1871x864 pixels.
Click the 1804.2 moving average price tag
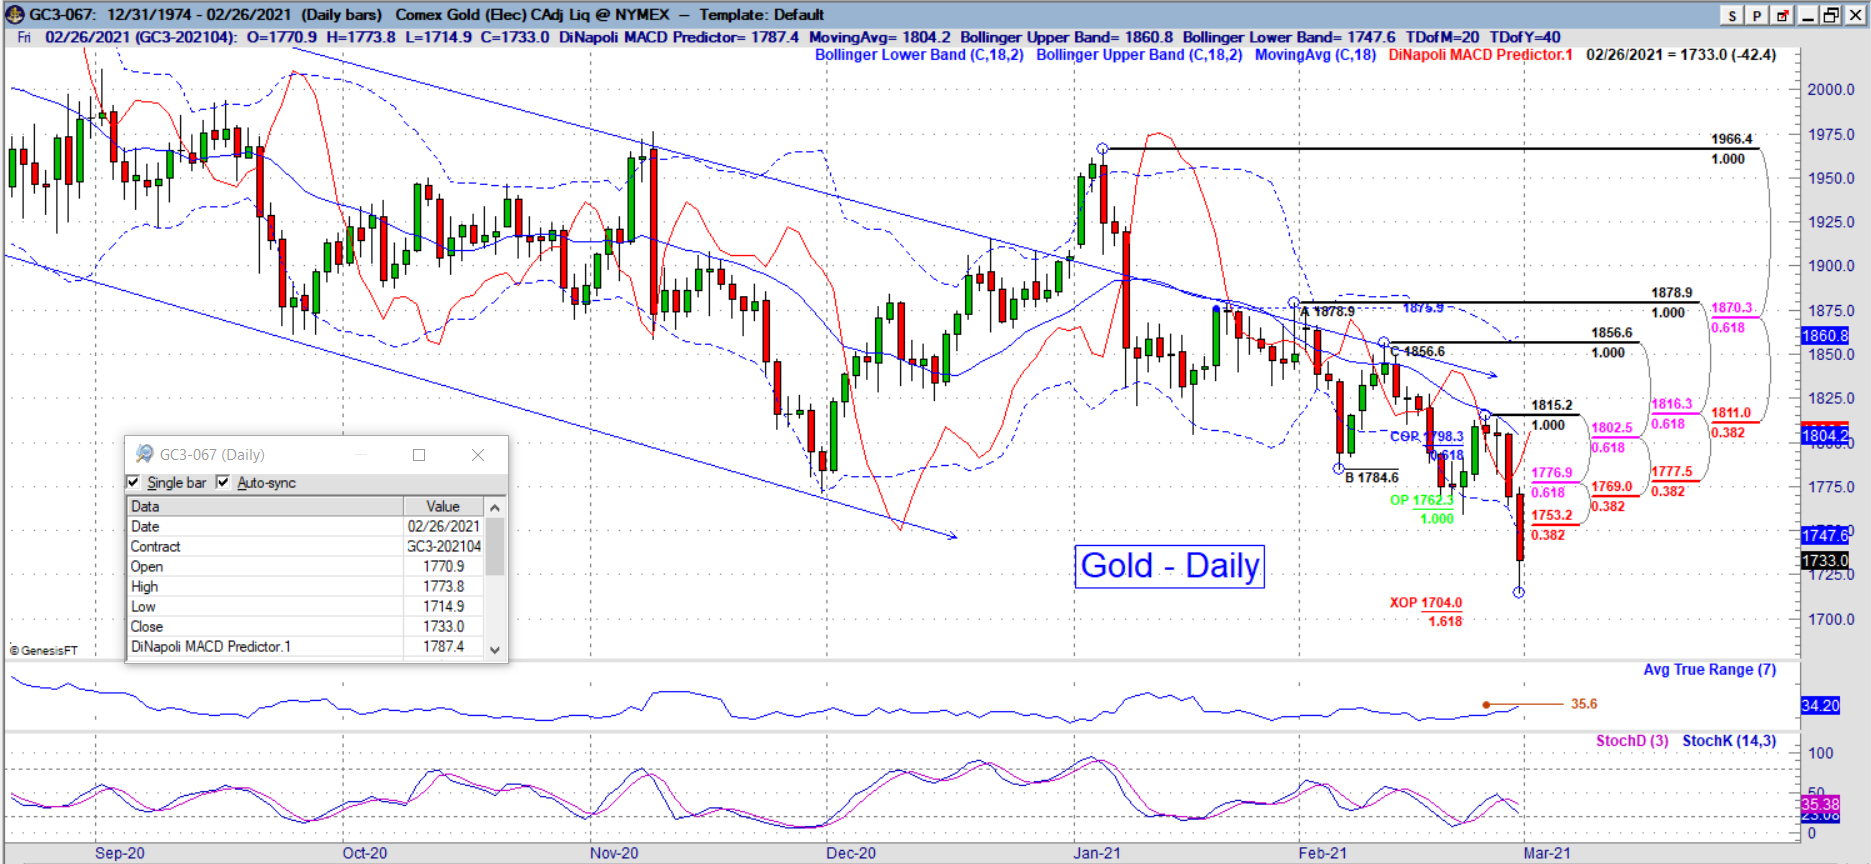tap(1825, 435)
